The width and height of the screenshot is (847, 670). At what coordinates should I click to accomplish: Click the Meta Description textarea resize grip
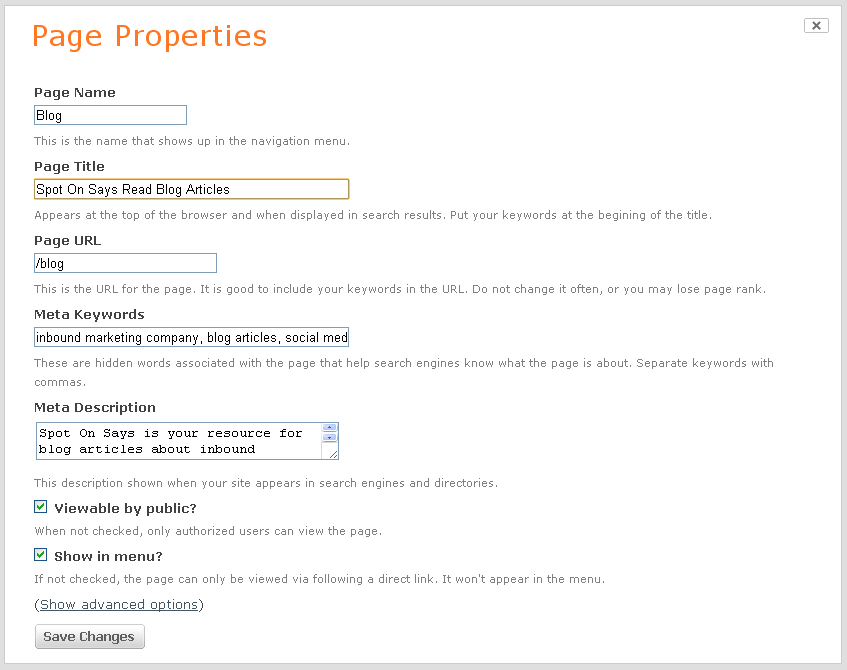333,454
